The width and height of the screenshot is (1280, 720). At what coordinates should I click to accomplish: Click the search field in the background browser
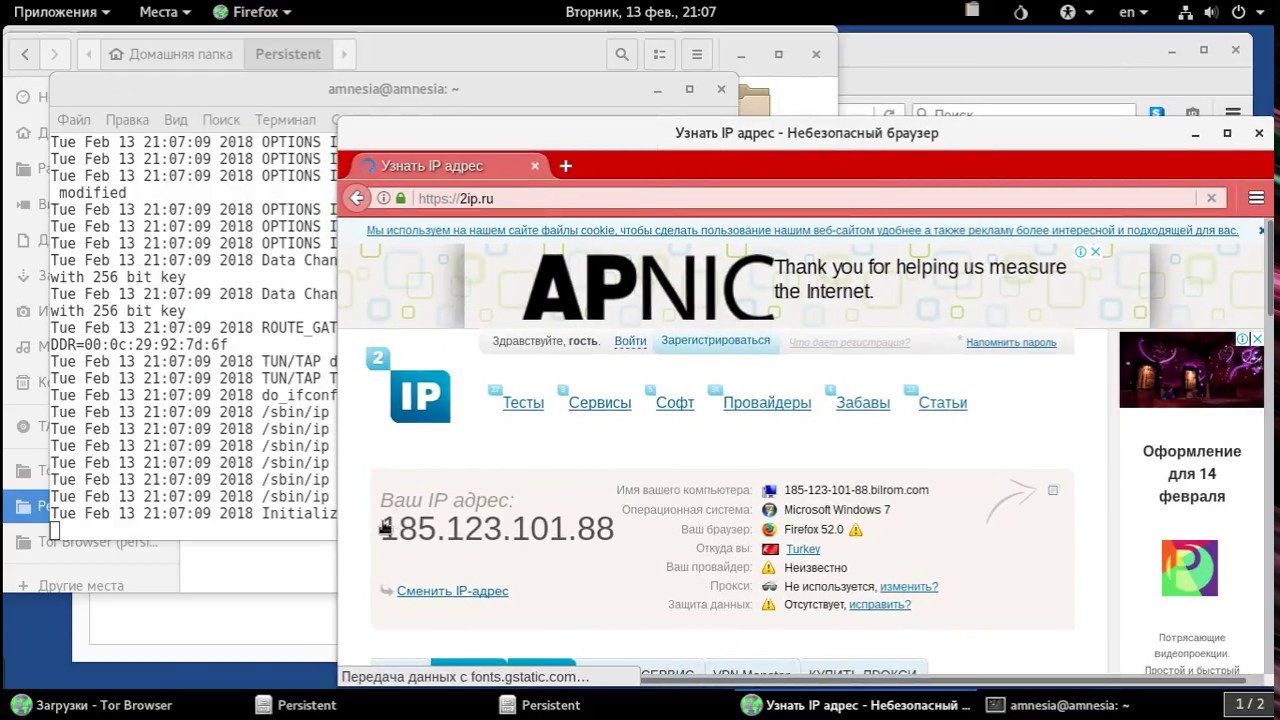pos(1023,113)
